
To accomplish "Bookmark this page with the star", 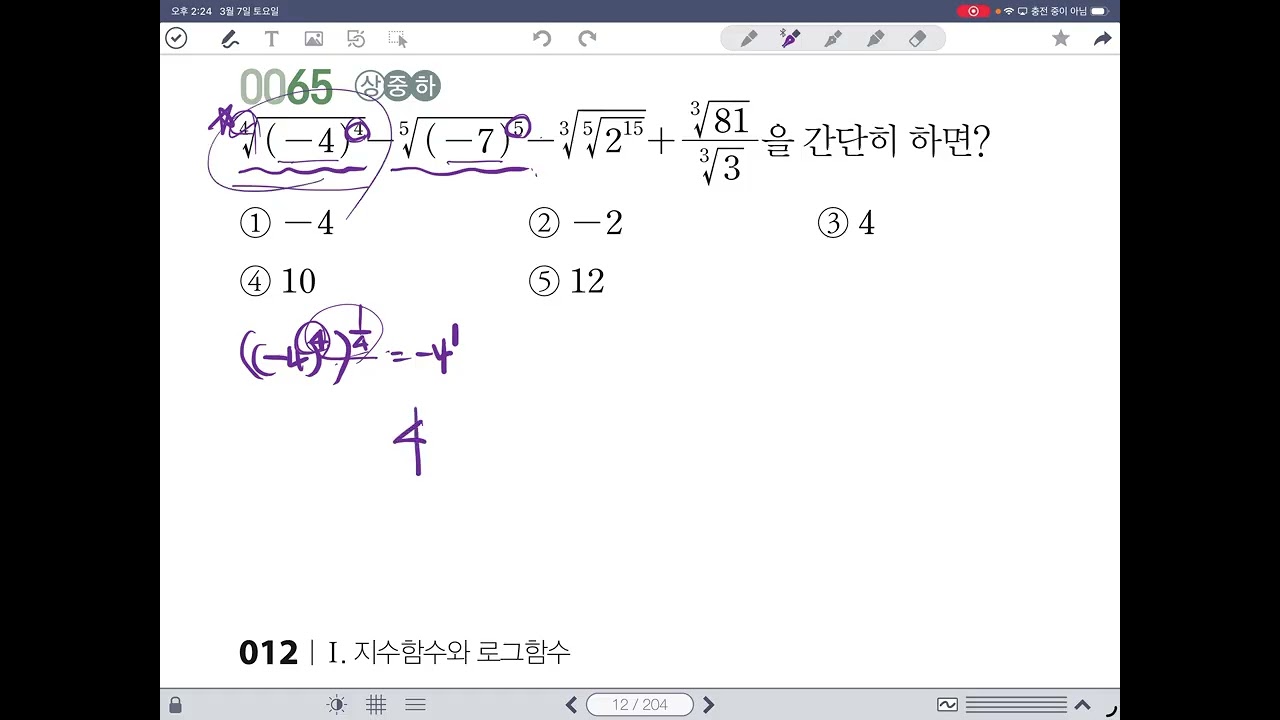I will tap(1061, 39).
